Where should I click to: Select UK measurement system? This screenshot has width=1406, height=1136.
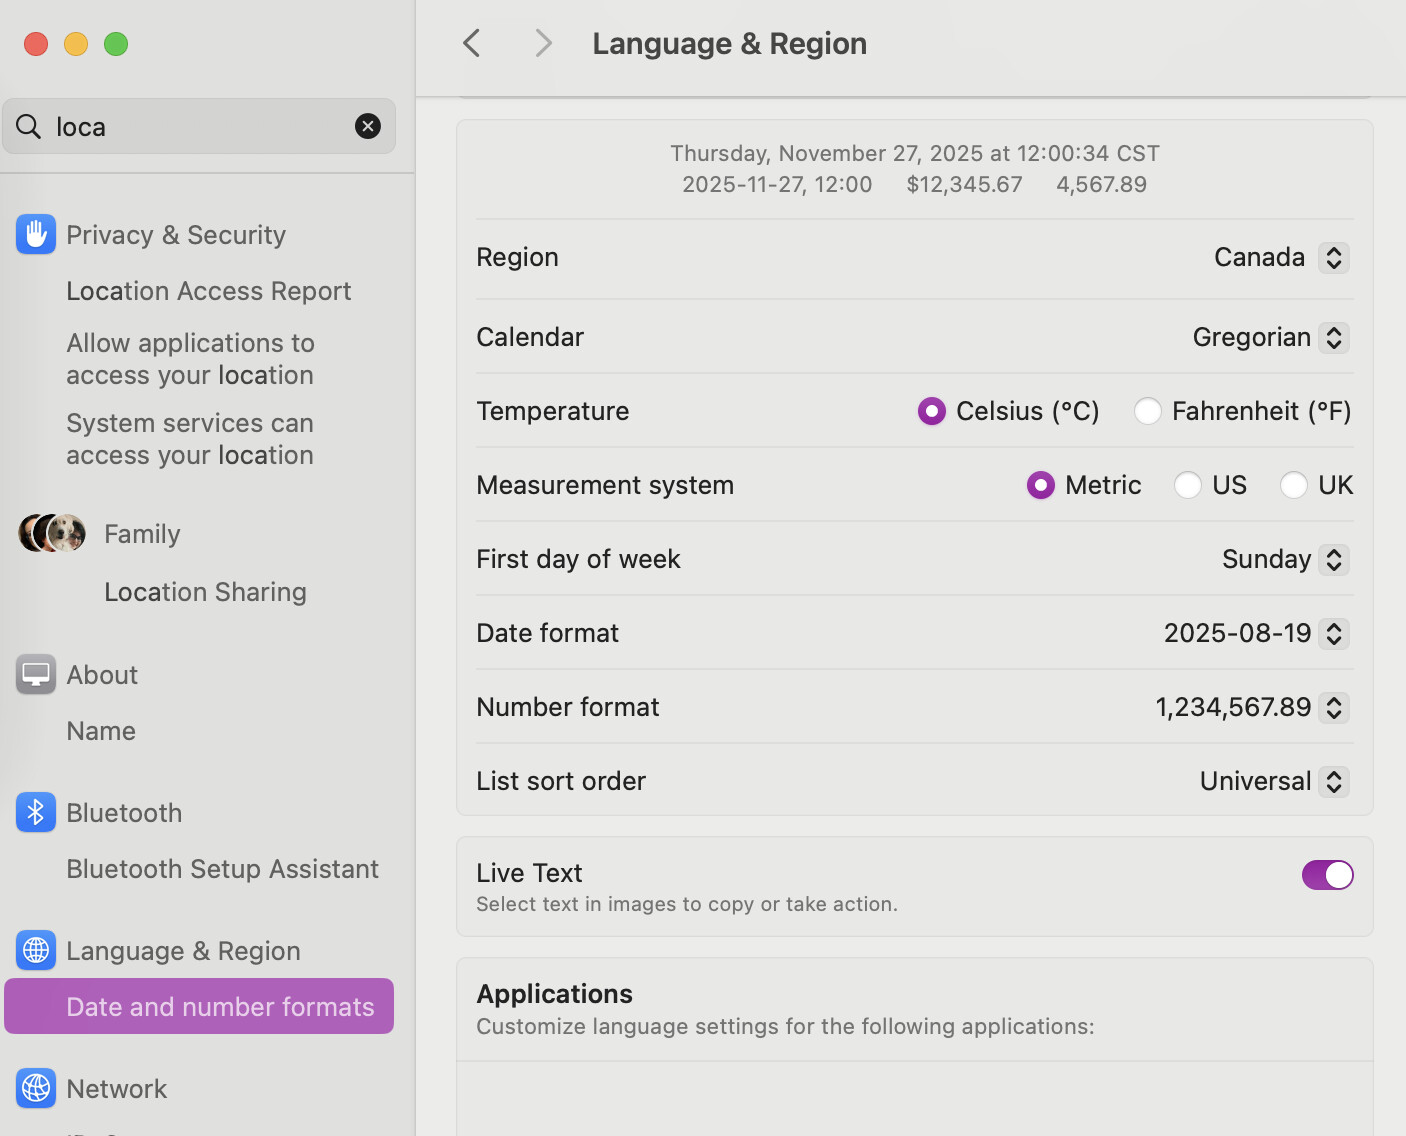(x=1293, y=485)
